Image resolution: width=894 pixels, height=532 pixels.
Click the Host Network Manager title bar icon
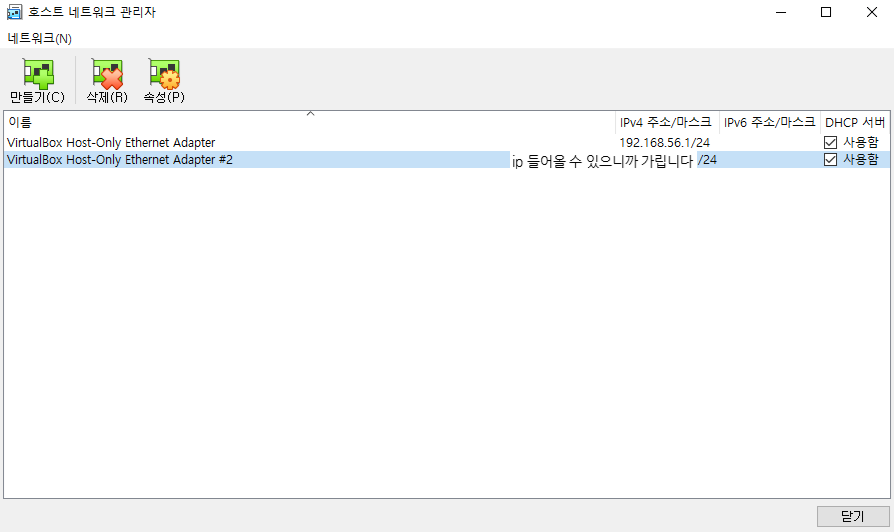click(14, 12)
